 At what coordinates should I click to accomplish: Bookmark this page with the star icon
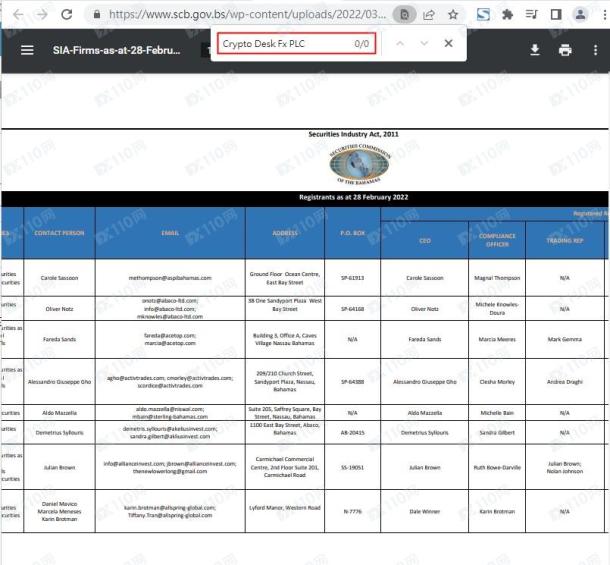click(x=453, y=15)
